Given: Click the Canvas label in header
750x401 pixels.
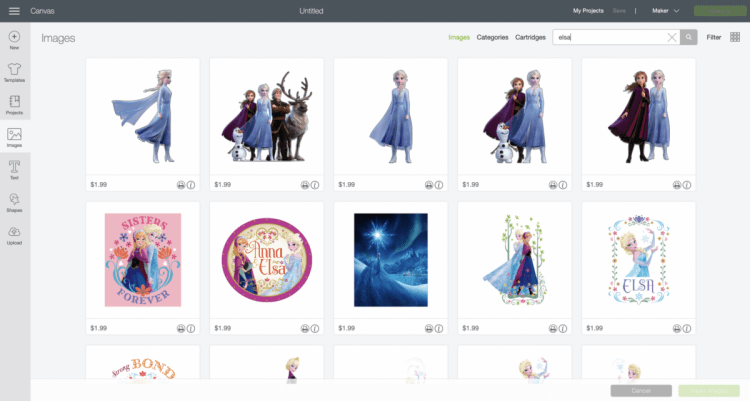Looking at the screenshot, I should [x=42, y=11].
